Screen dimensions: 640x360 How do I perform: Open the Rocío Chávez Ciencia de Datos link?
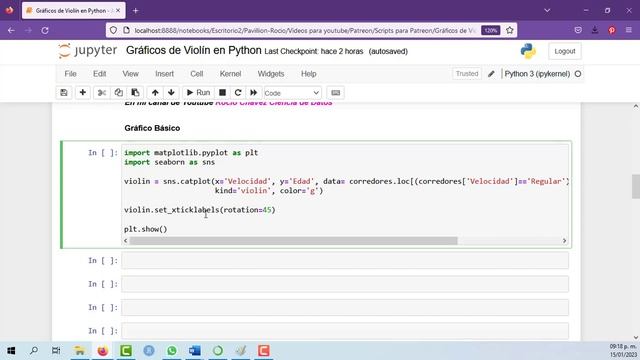(x=273, y=103)
